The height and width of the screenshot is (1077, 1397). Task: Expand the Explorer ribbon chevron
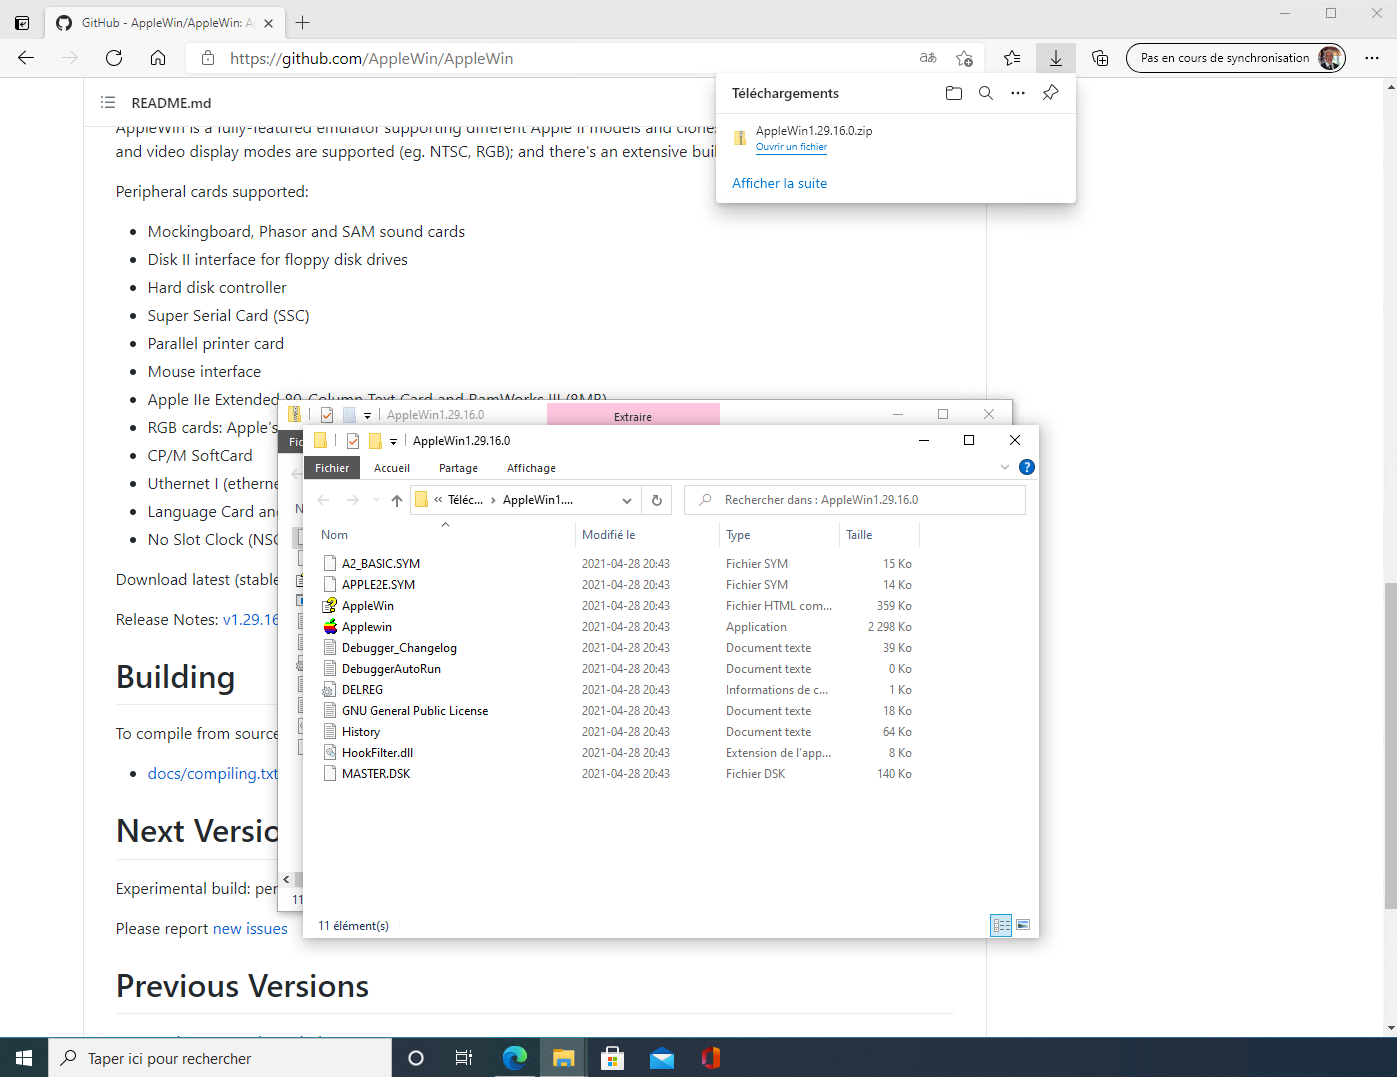coord(1005,467)
